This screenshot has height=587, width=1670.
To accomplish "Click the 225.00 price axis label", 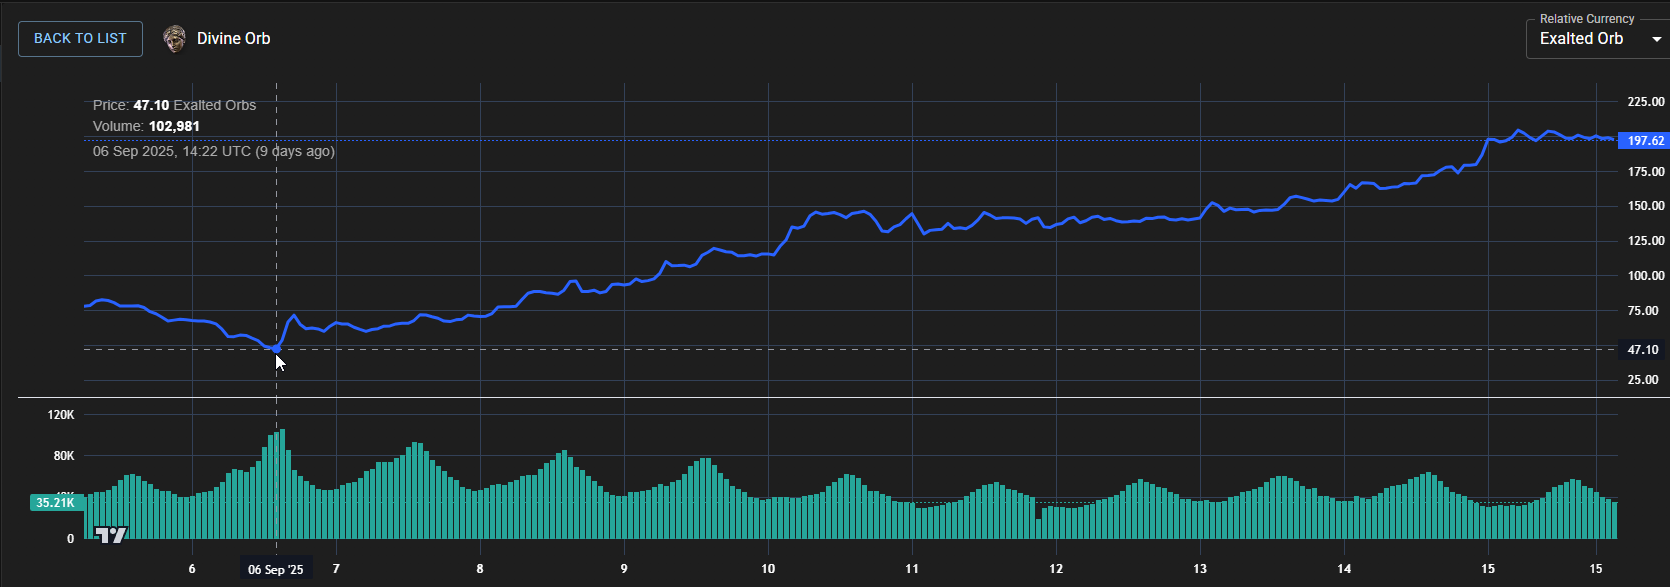I will (1646, 102).
